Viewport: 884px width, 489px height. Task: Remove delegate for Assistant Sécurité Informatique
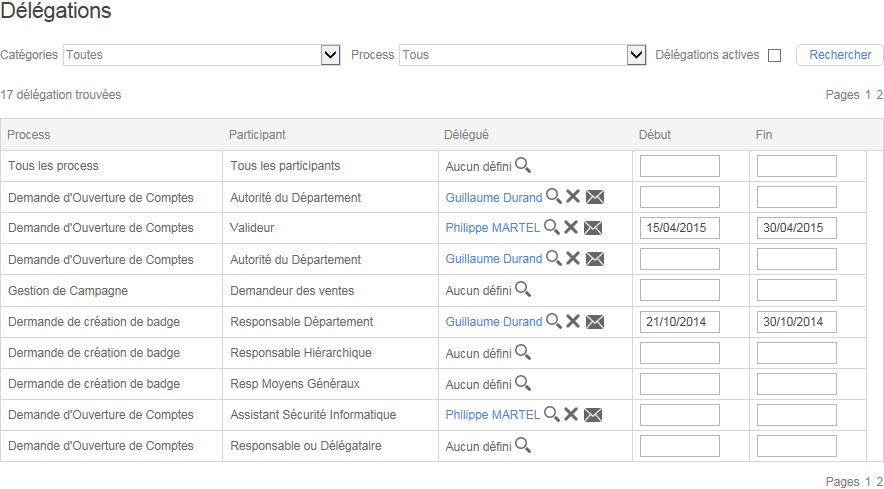(572, 415)
